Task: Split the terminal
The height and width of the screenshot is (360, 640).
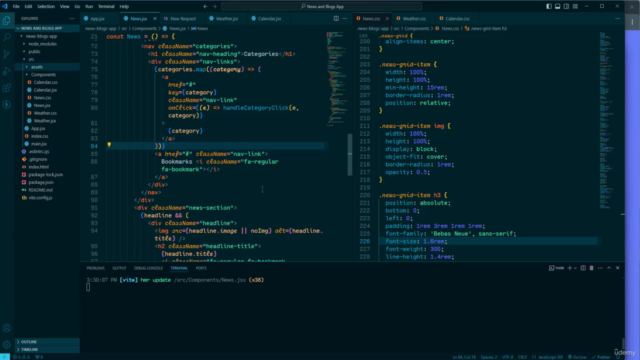Action: coord(583,268)
